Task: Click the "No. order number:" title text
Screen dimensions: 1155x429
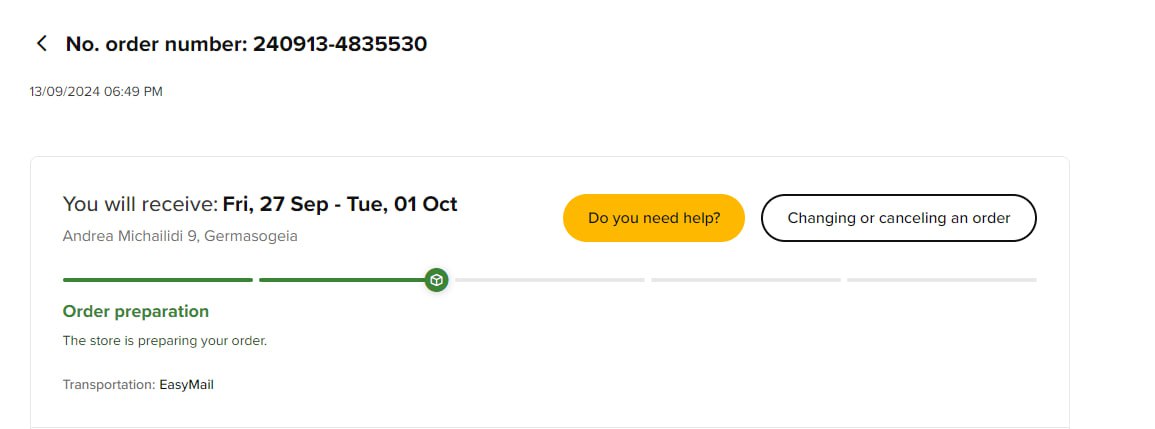Action: pyautogui.click(x=157, y=44)
